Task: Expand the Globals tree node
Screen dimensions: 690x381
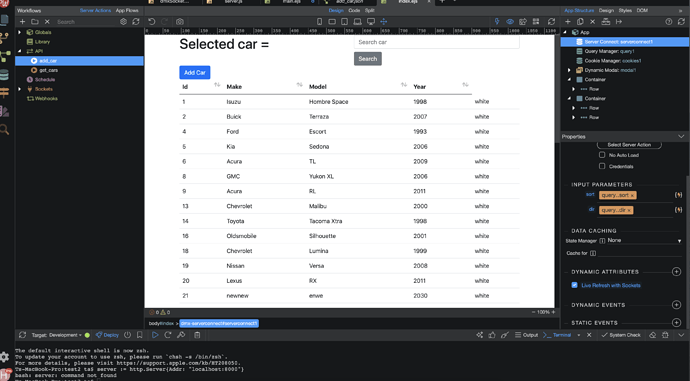Action: 19,32
